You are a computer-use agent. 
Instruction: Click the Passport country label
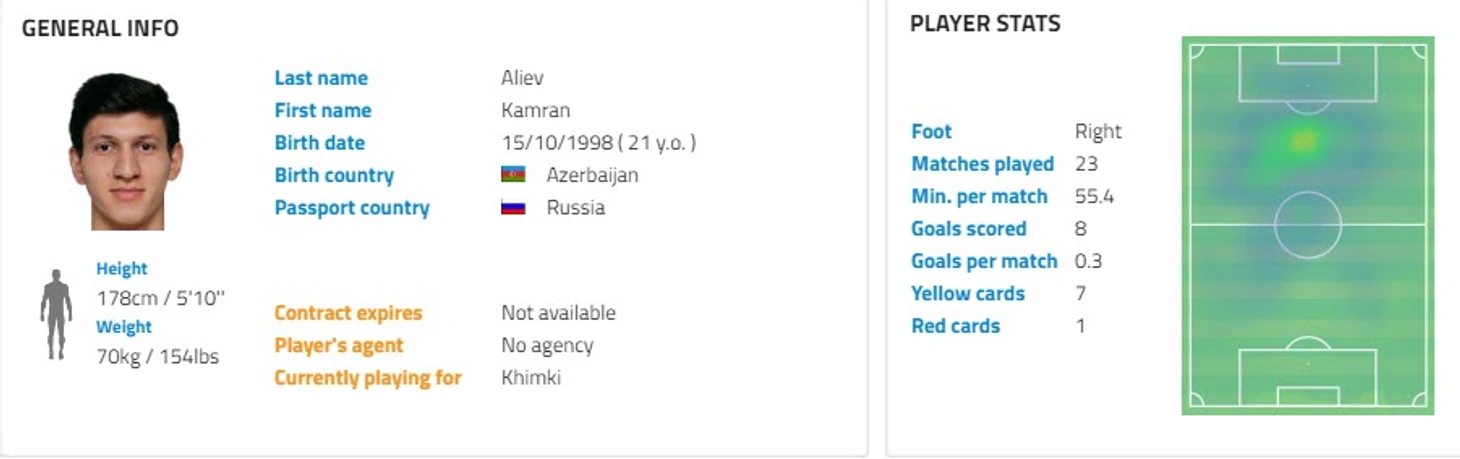click(352, 208)
